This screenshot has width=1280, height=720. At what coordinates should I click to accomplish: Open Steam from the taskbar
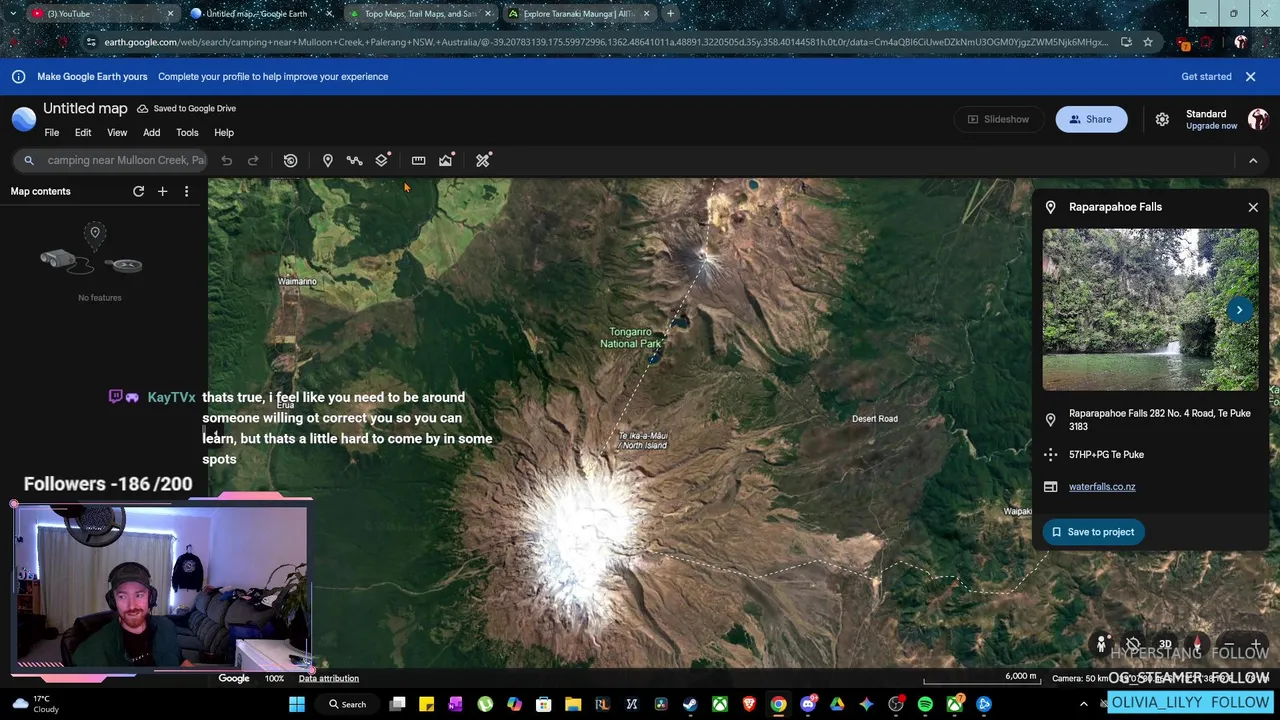click(690, 705)
